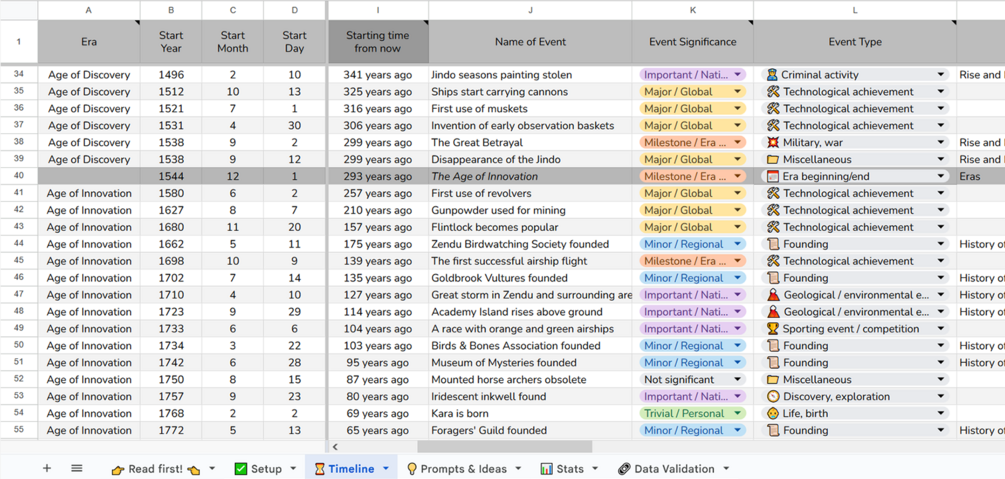Select the Name of Event header cell
The image size is (1005, 479).
pos(530,42)
